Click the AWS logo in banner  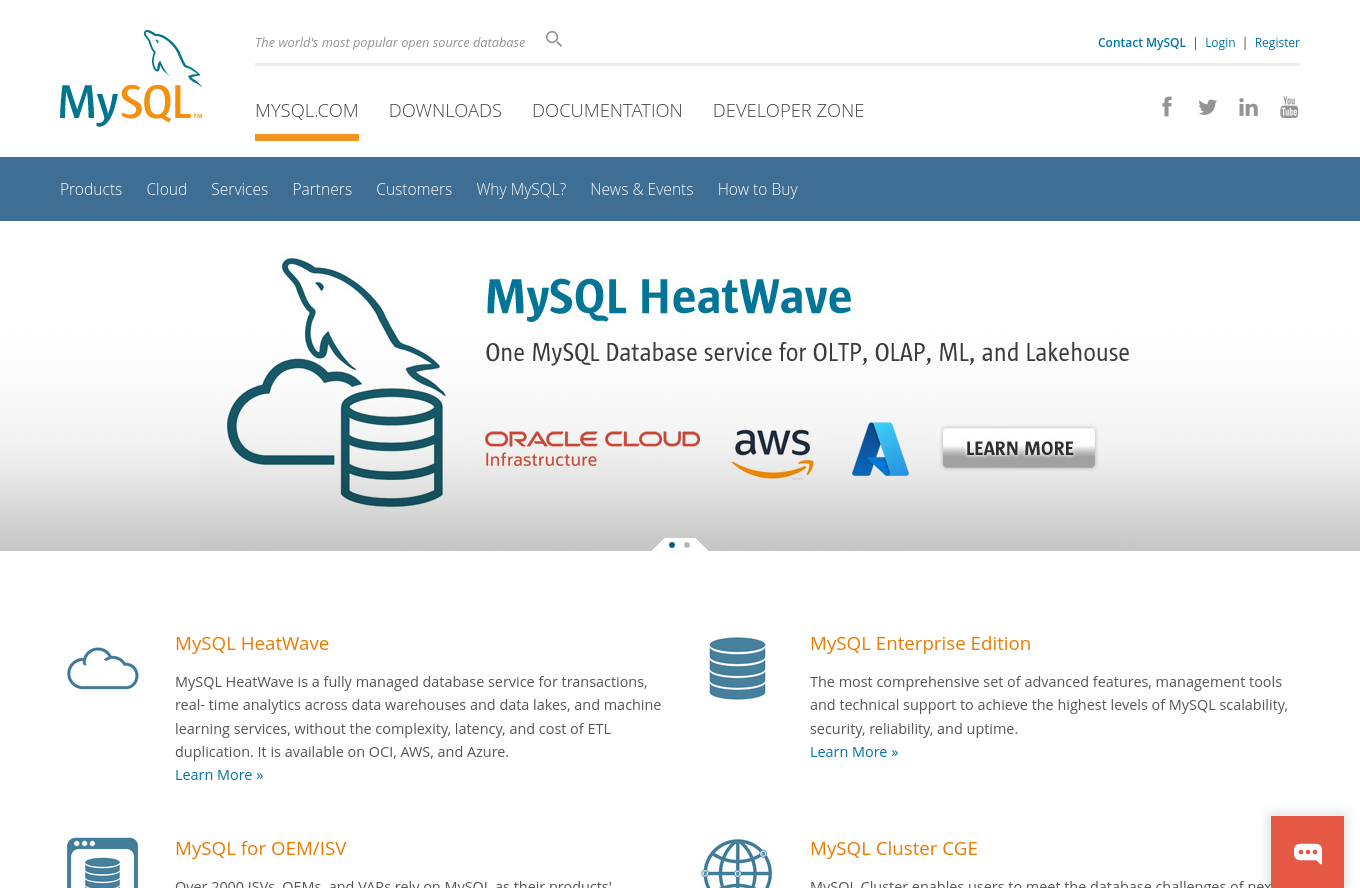click(x=773, y=454)
